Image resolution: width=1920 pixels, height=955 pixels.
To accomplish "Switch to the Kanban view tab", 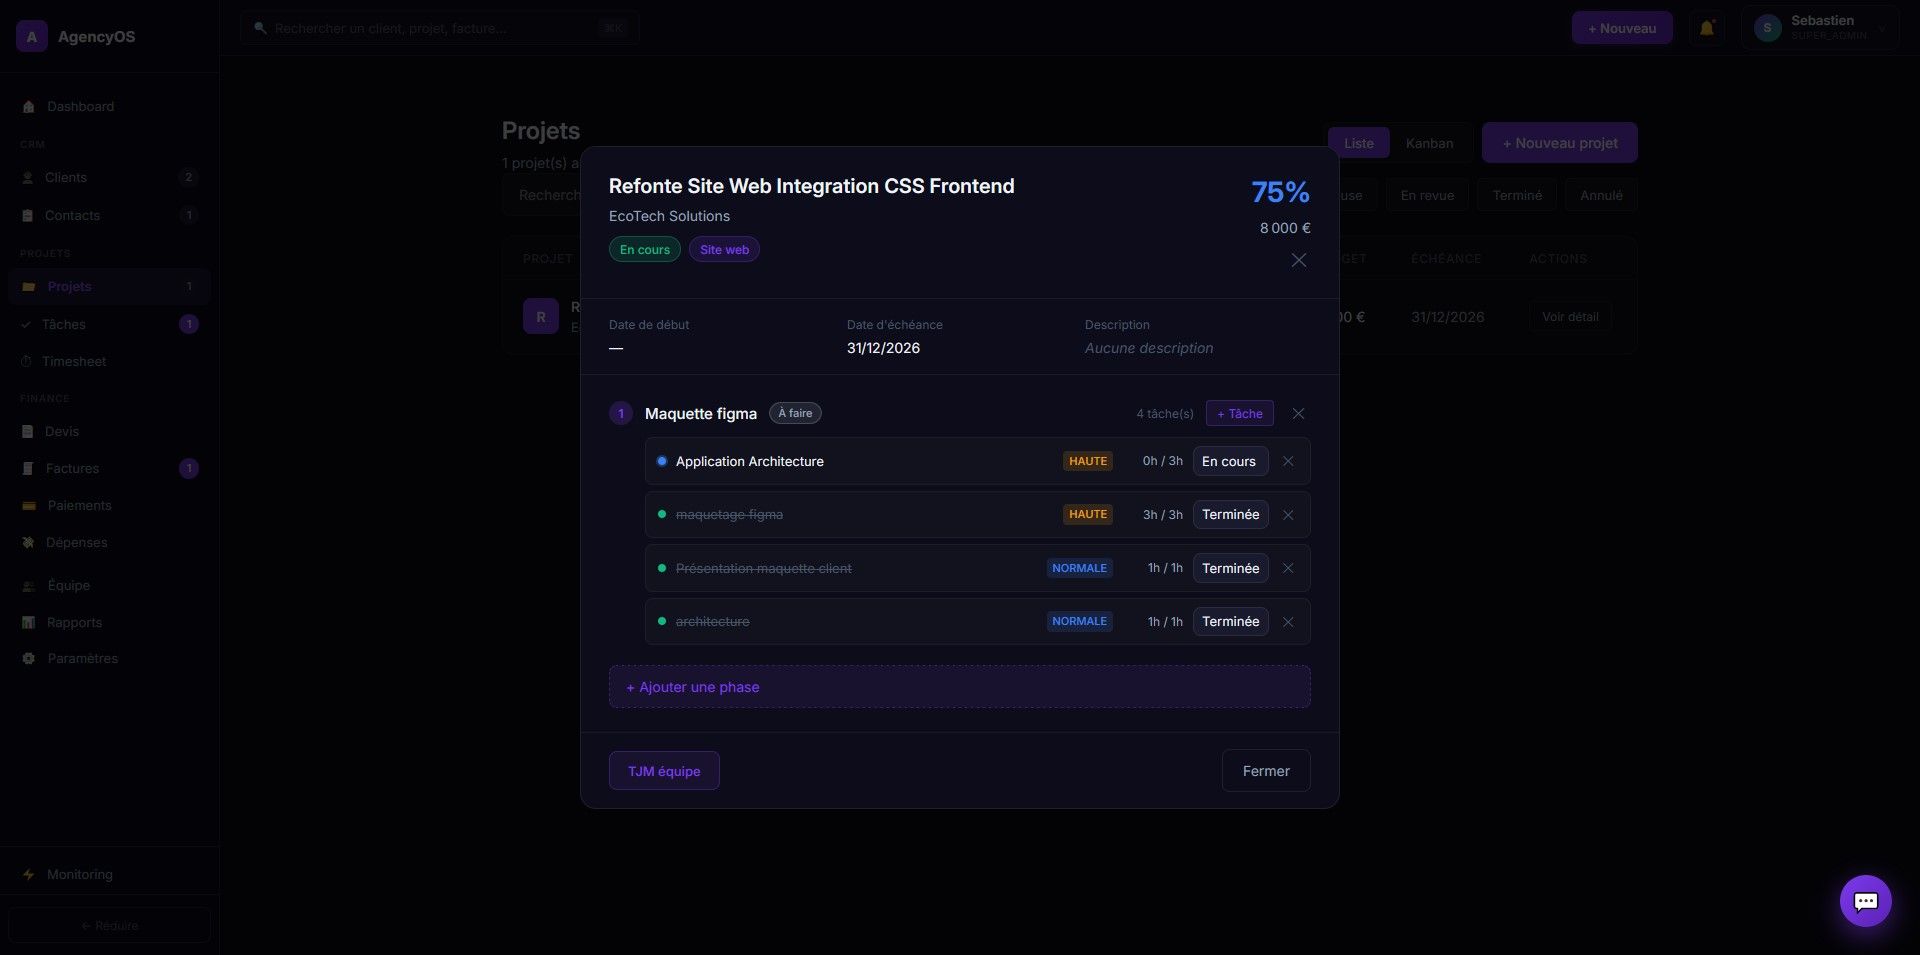I will coord(1429,143).
